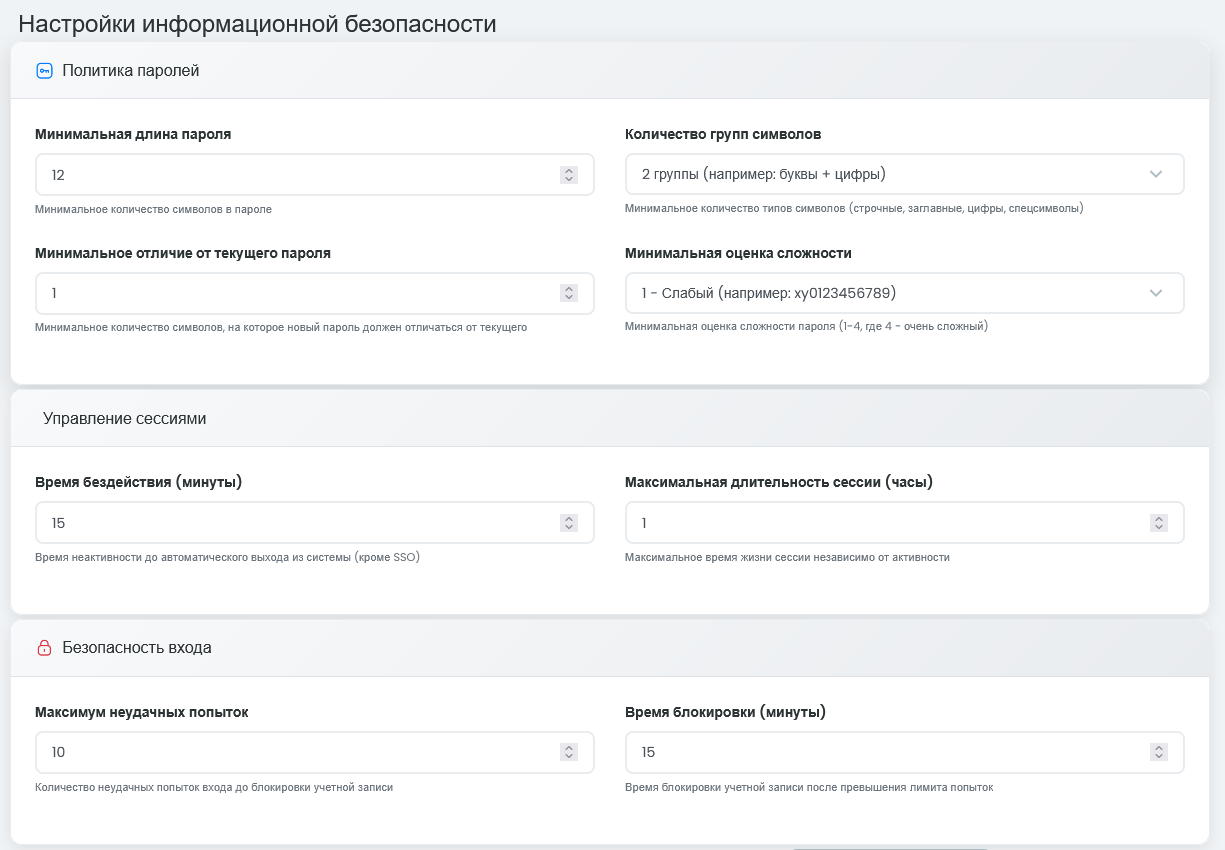Image resolution: width=1225 pixels, height=850 pixels.
Task: Click the Максимальная длительность сессии input field
Action: pyautogui.click(x=904, y=523)
